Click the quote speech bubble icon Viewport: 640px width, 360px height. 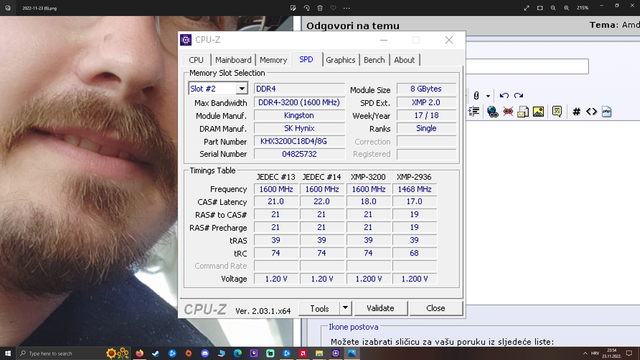point(557,111)
